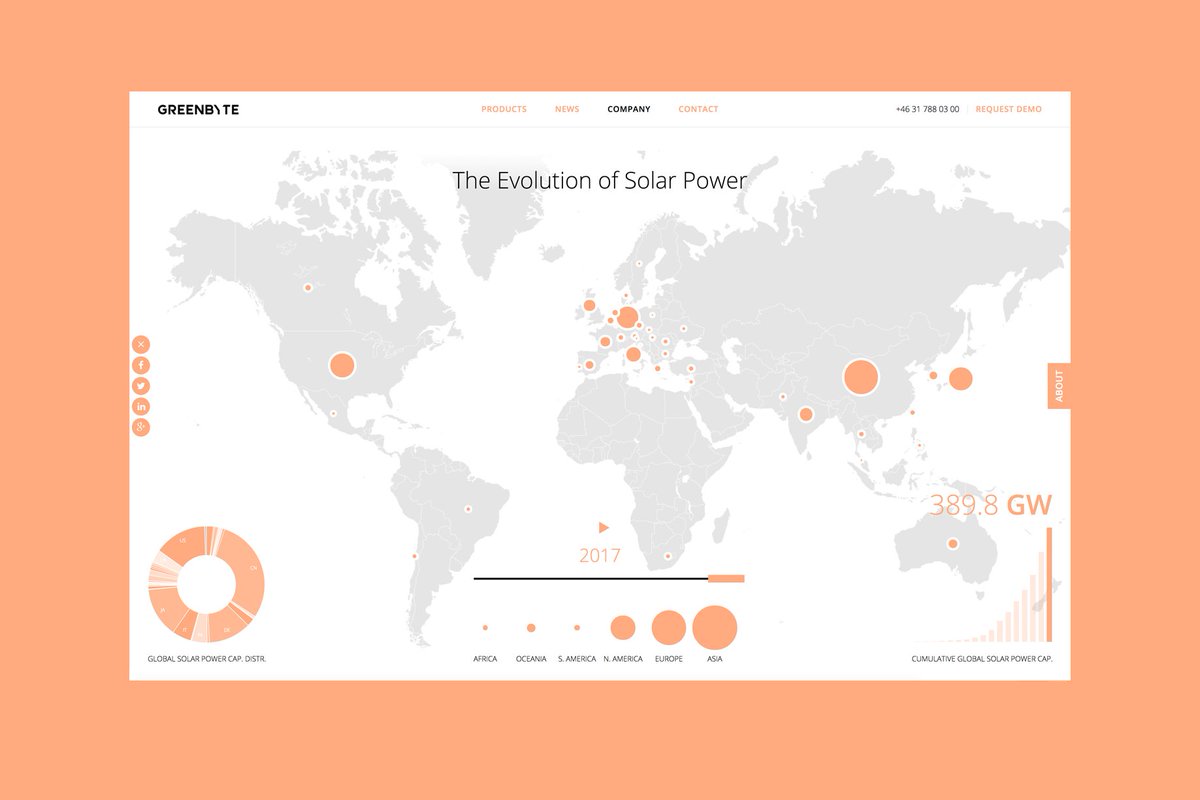Screen dimensions: 1200x800
Task: Click the 'ASIA' legend label
Action: coord(714,659)
